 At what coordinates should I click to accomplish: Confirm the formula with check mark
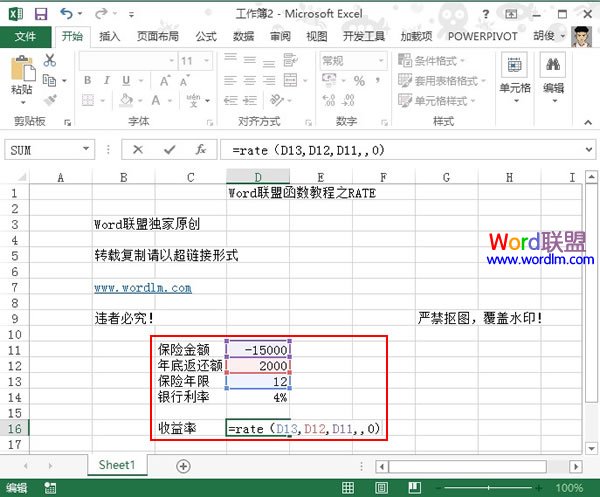tap(170, 150)
